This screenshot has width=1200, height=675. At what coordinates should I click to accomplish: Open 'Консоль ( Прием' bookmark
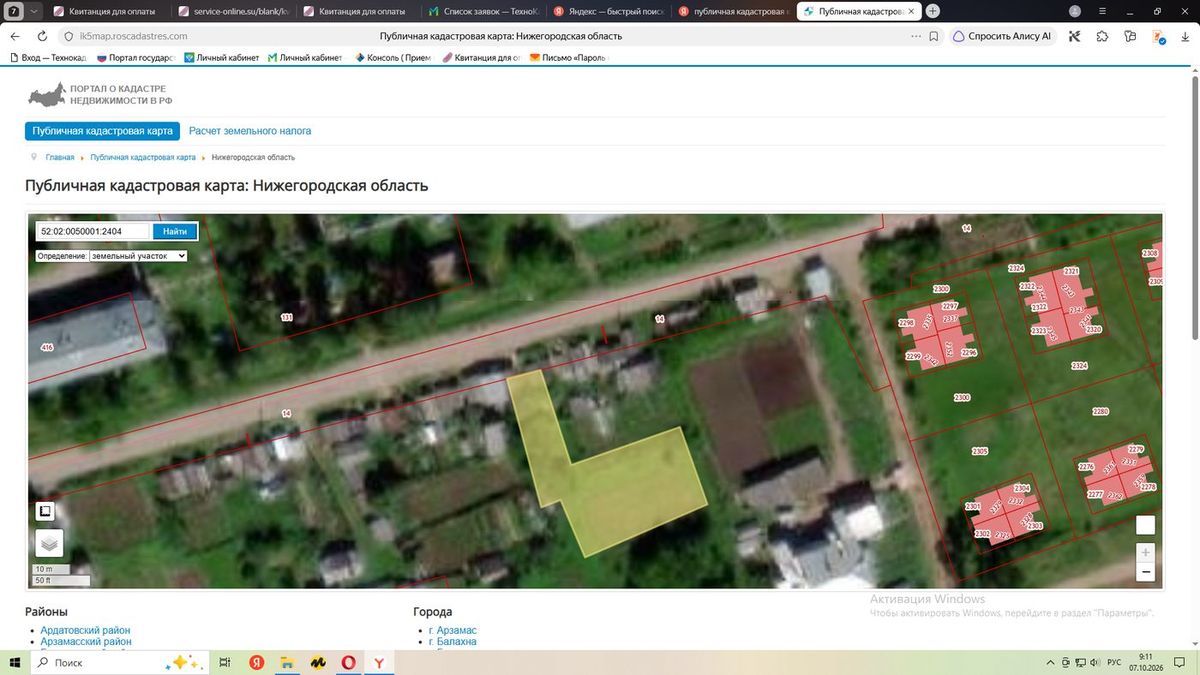click(393, 58)
